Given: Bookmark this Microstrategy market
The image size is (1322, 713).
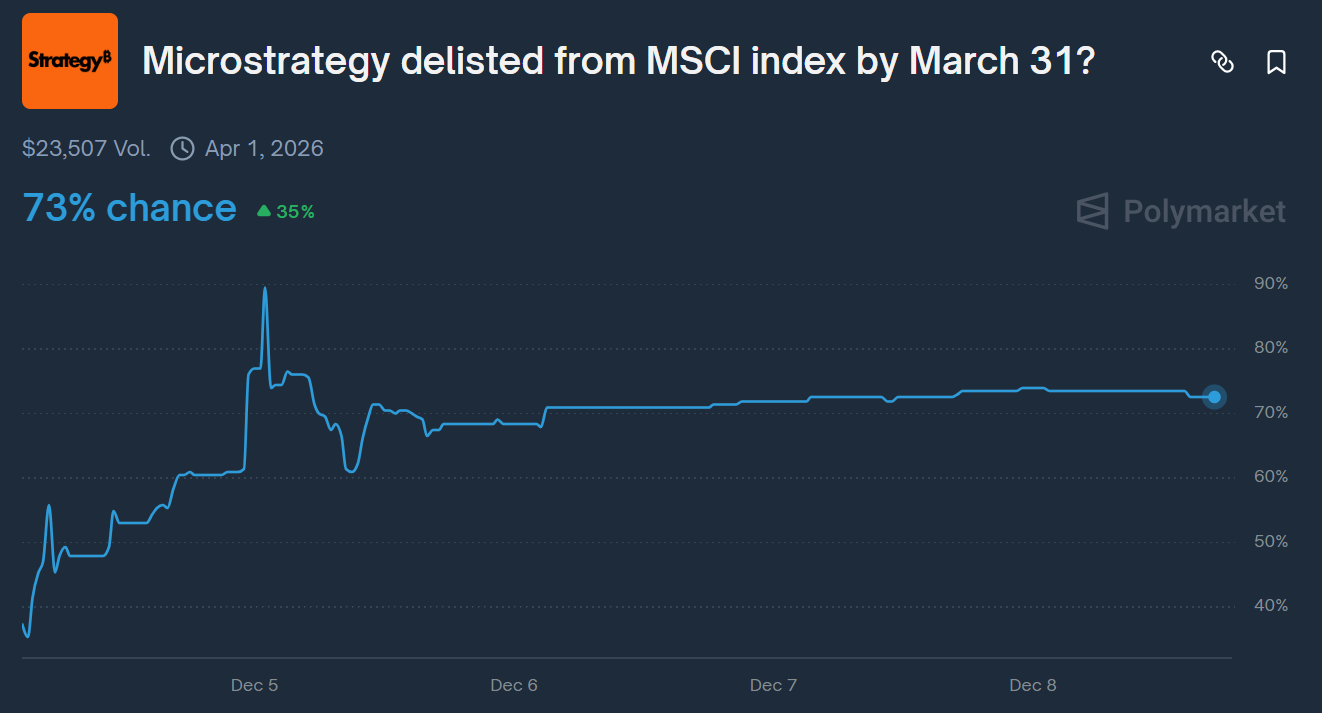Looking at the screenshot, I should pos(1276,62).
